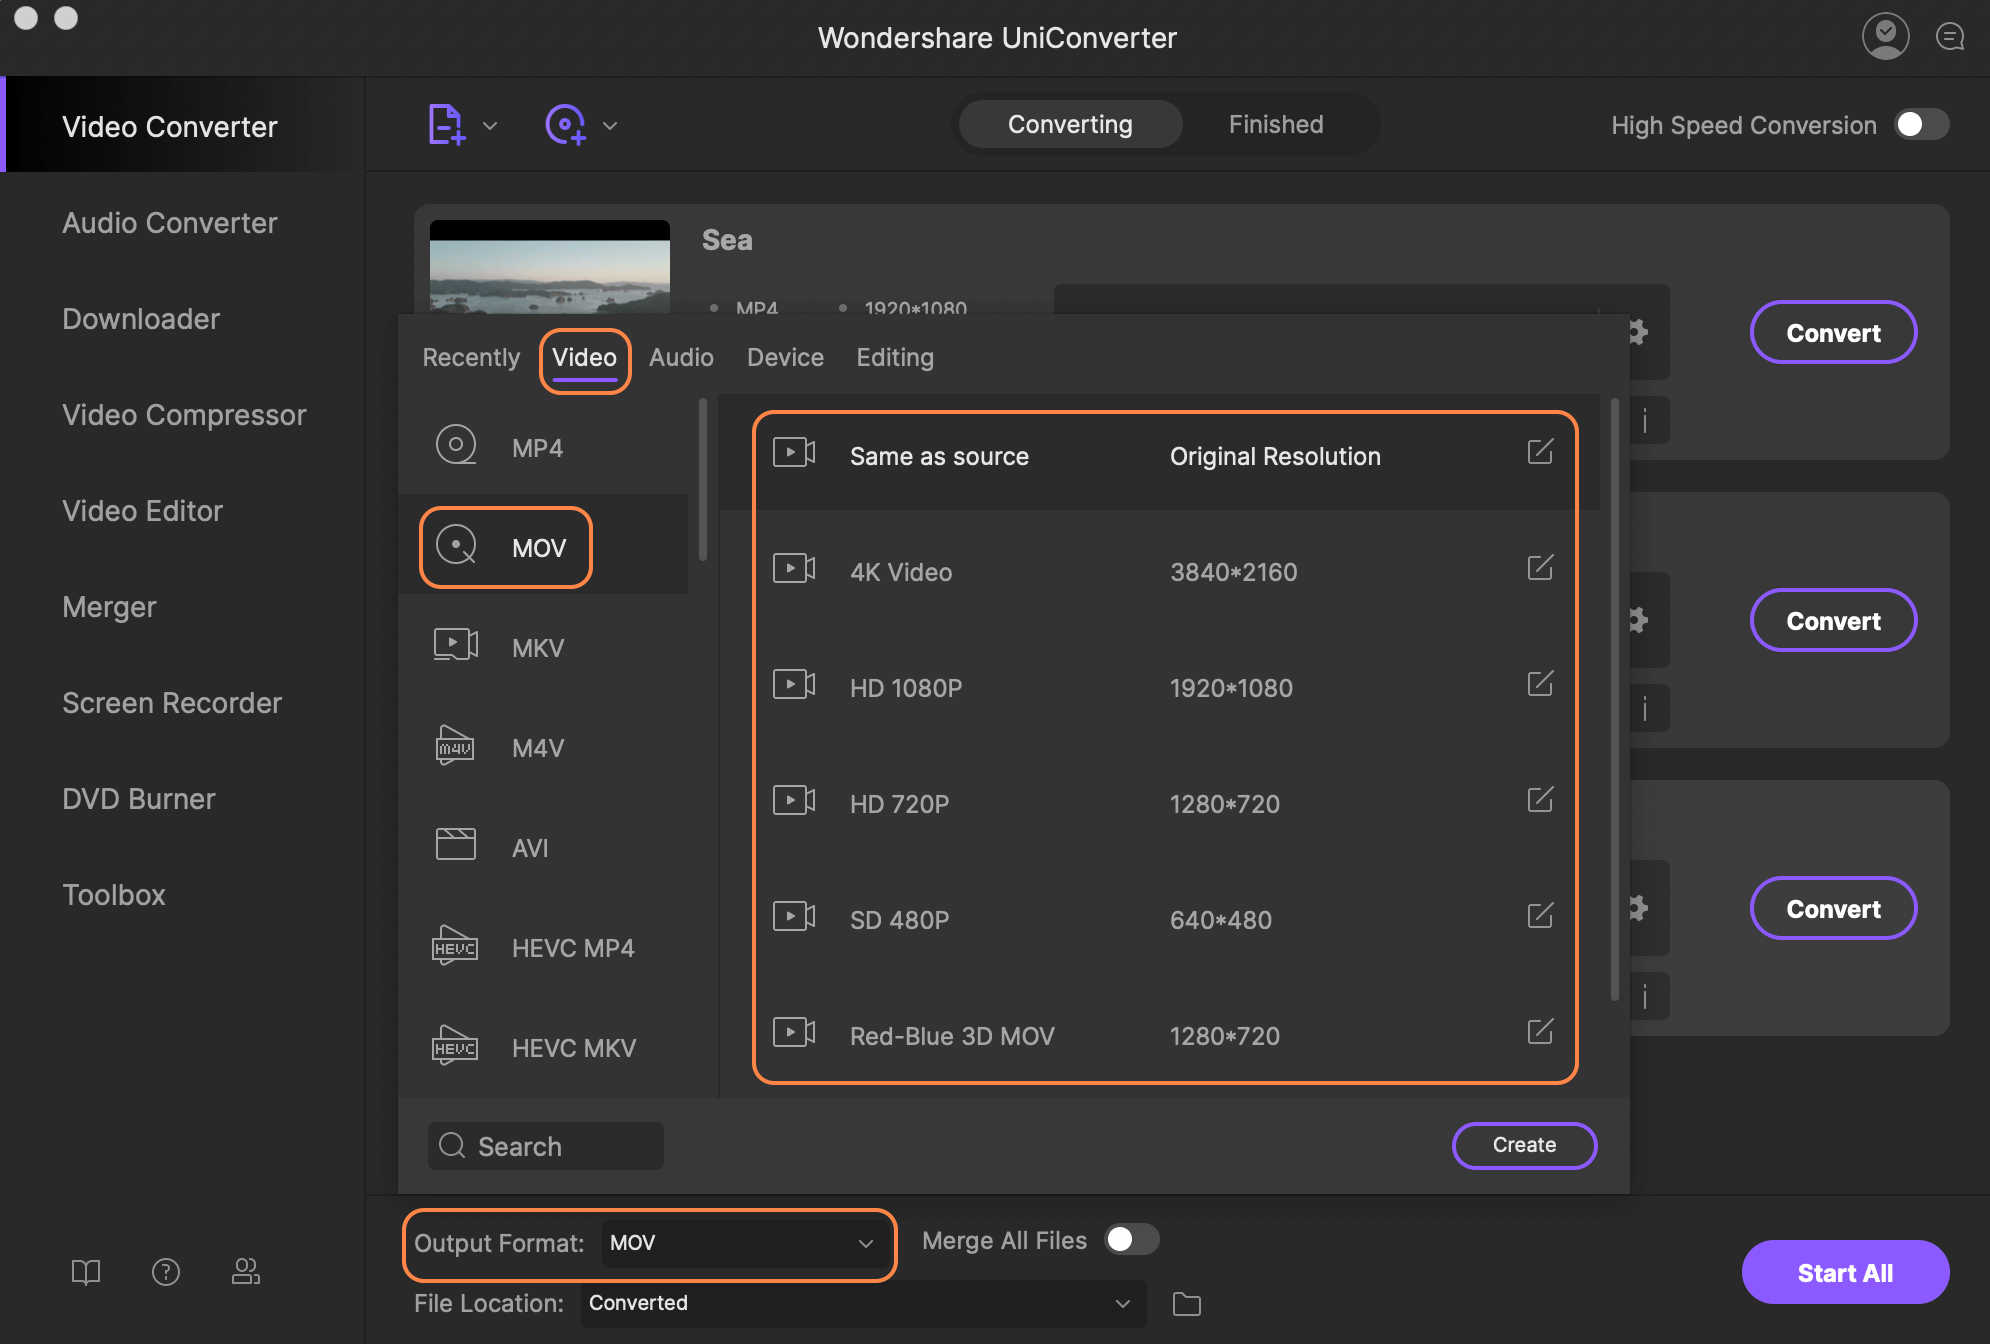This screenshot has height=1344, width=1990.
Task: Click the MOV format icon in sidebar
Action: point(456,544)
